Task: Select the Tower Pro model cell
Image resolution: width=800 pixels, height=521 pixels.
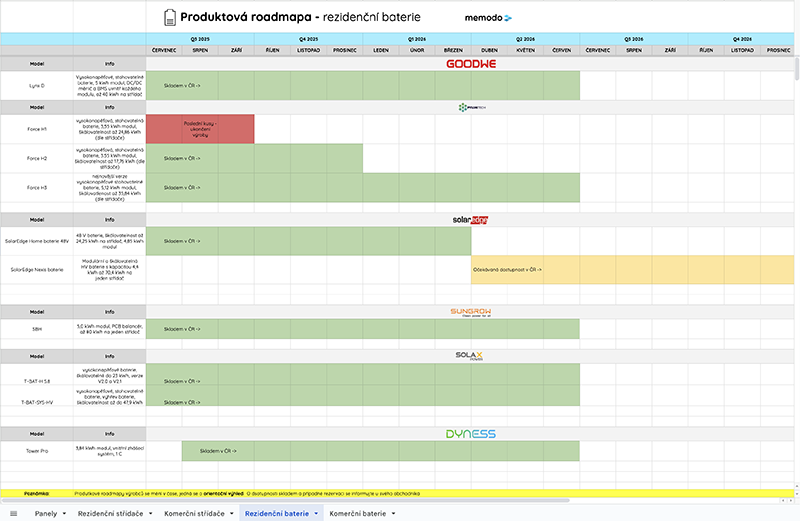Action: [x=37, y=451]
